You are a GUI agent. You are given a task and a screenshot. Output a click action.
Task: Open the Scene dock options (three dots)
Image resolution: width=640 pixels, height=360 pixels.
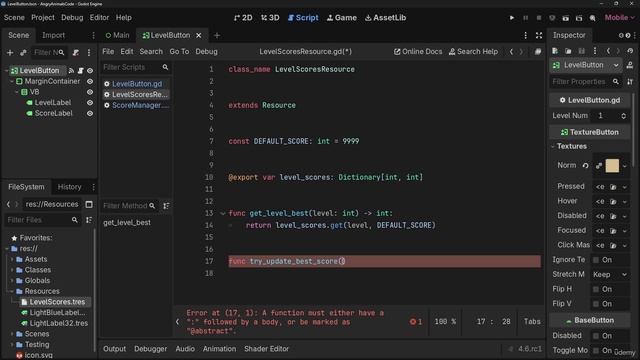click(x=89, y=53)
